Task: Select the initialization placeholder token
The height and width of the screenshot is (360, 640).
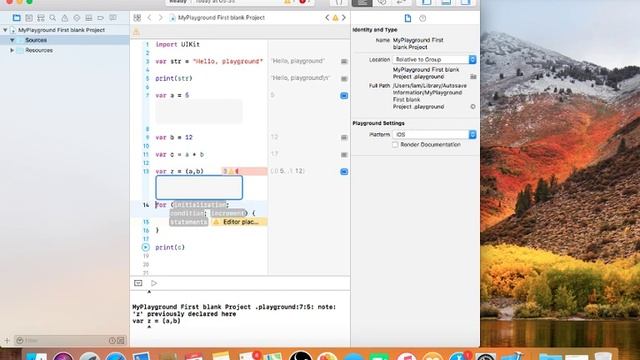Action: [200, 204]
